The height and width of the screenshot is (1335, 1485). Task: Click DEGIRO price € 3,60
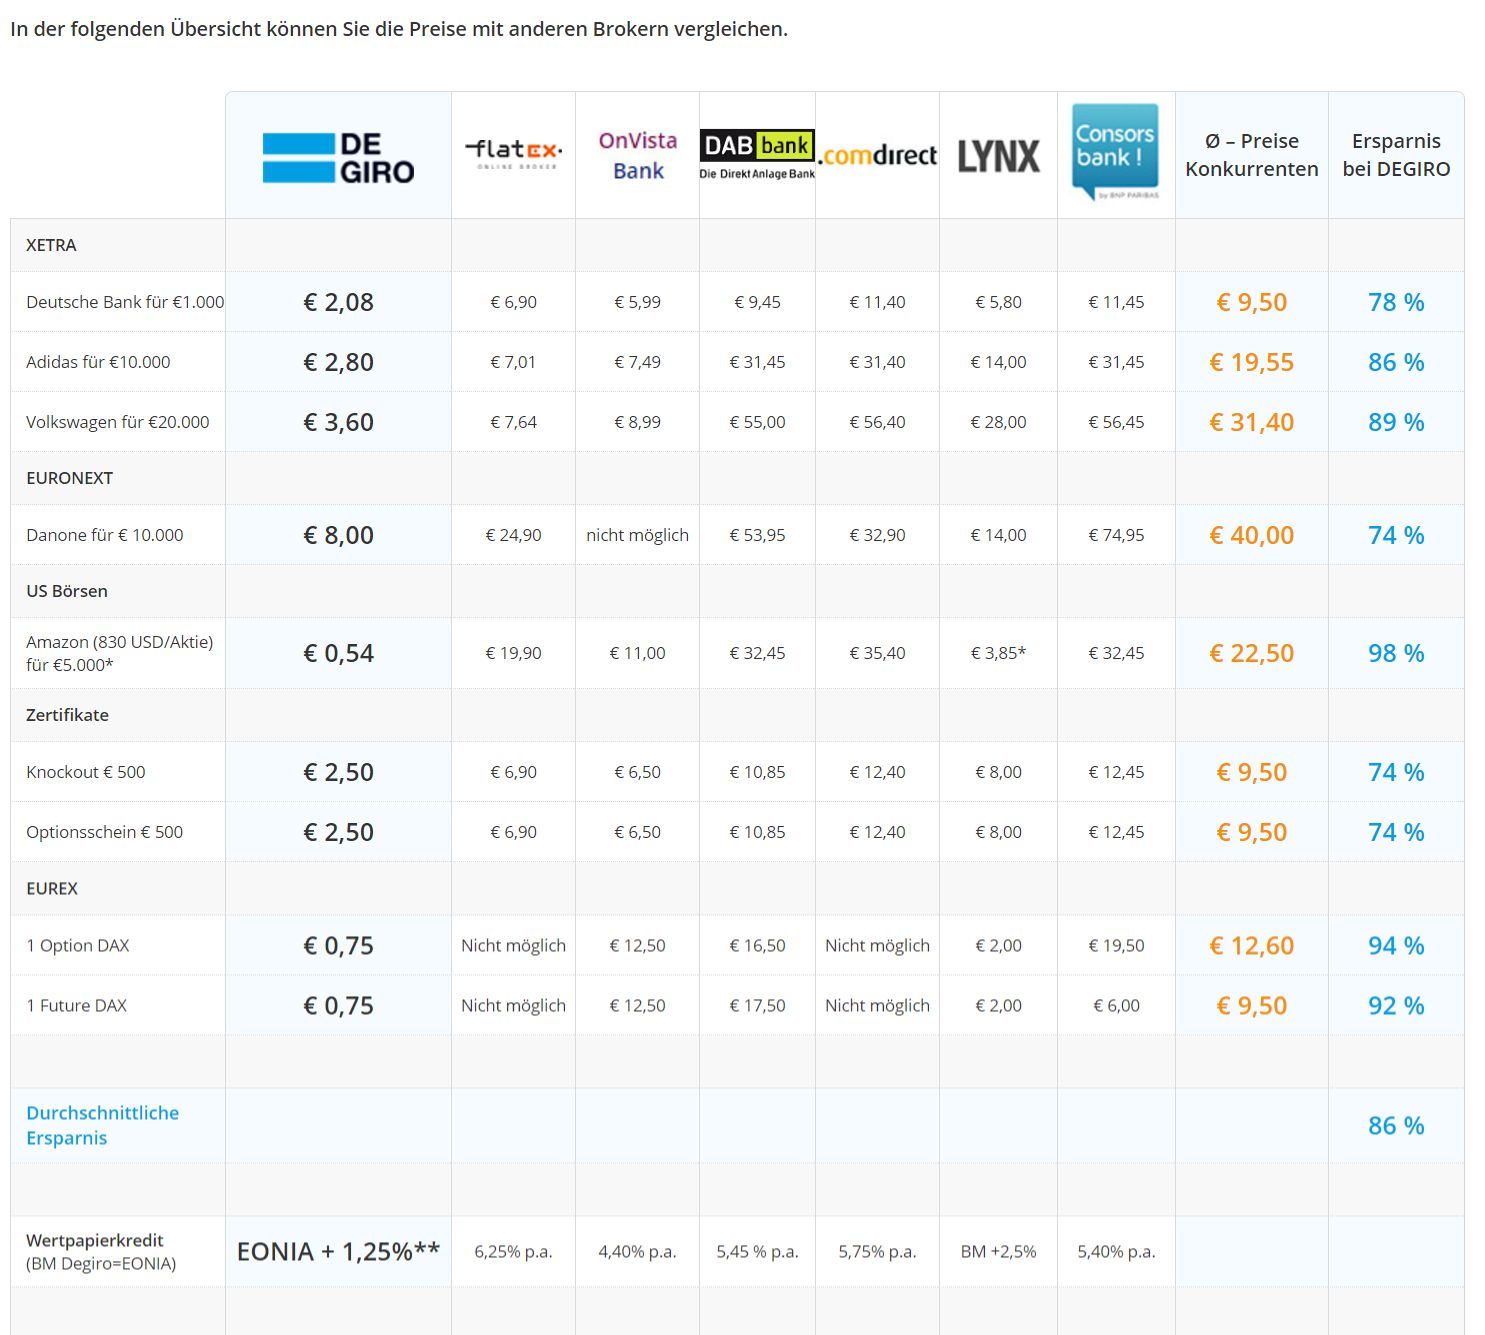(x=338, y=422)
